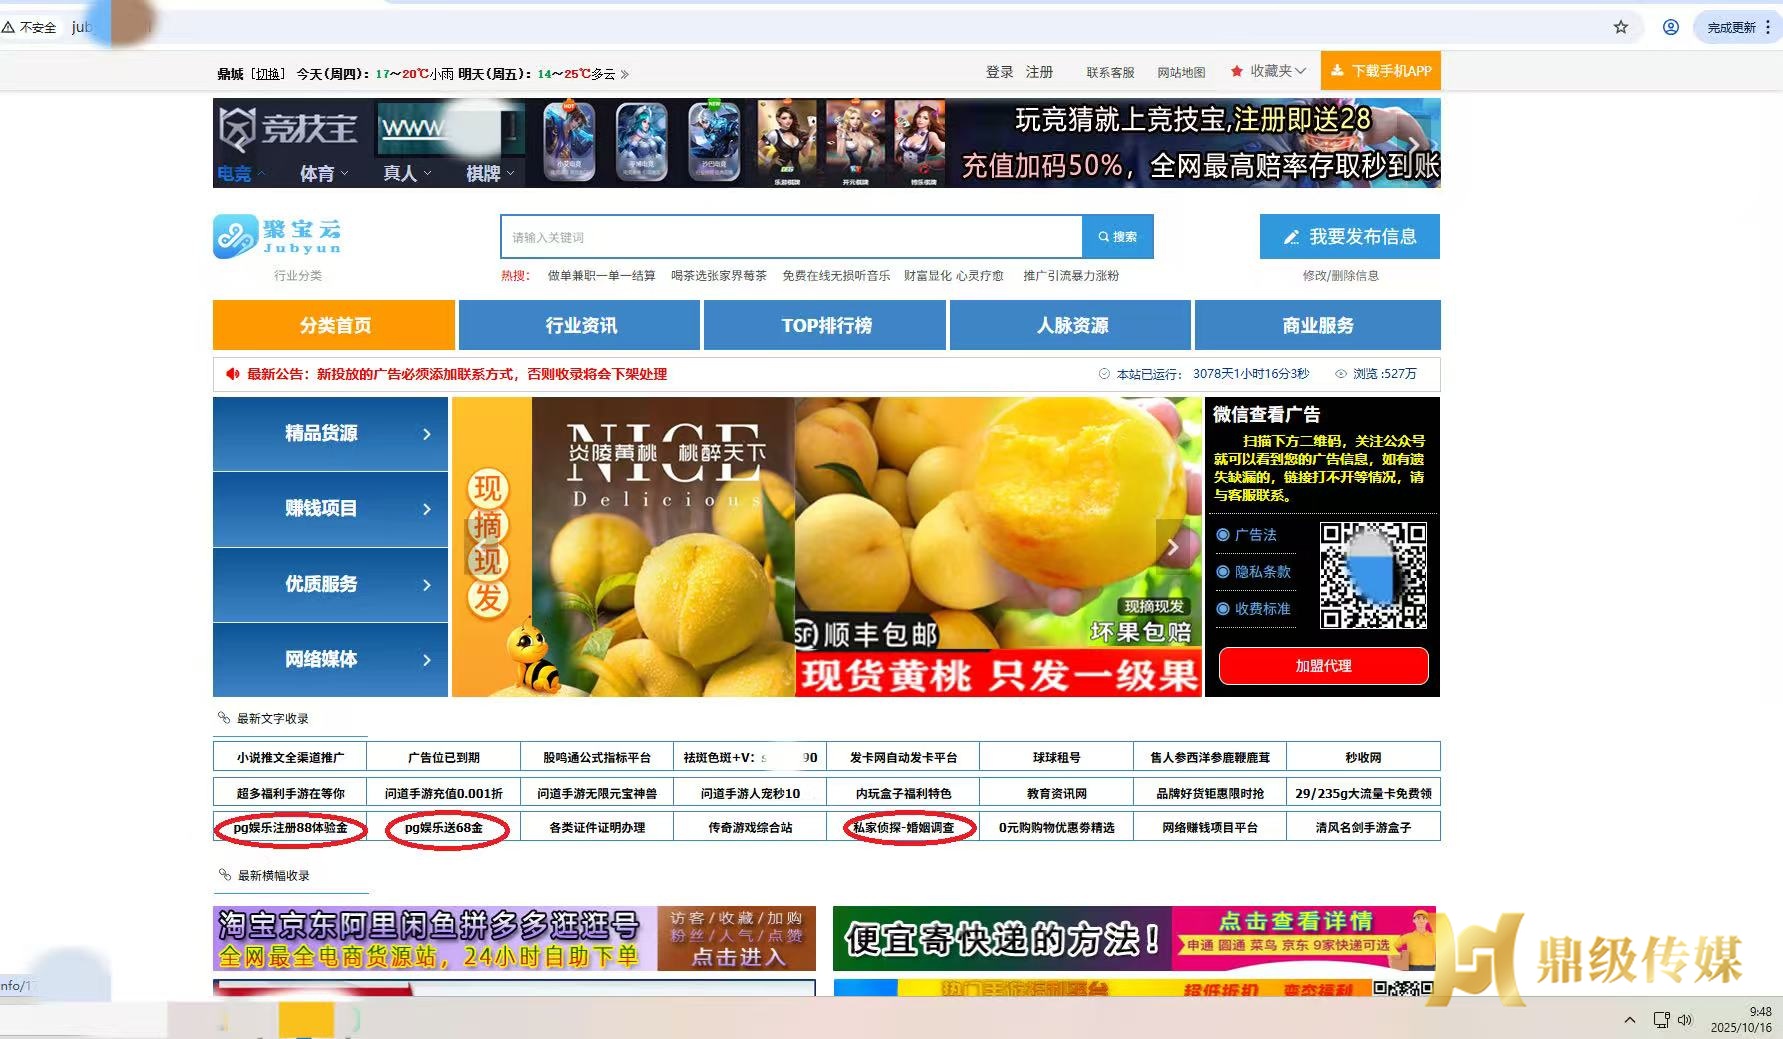The height and width of the screenshot is (1039, 1783).
Task: Click the volume icon in system tray
Action: (x=1684, y=1020)
